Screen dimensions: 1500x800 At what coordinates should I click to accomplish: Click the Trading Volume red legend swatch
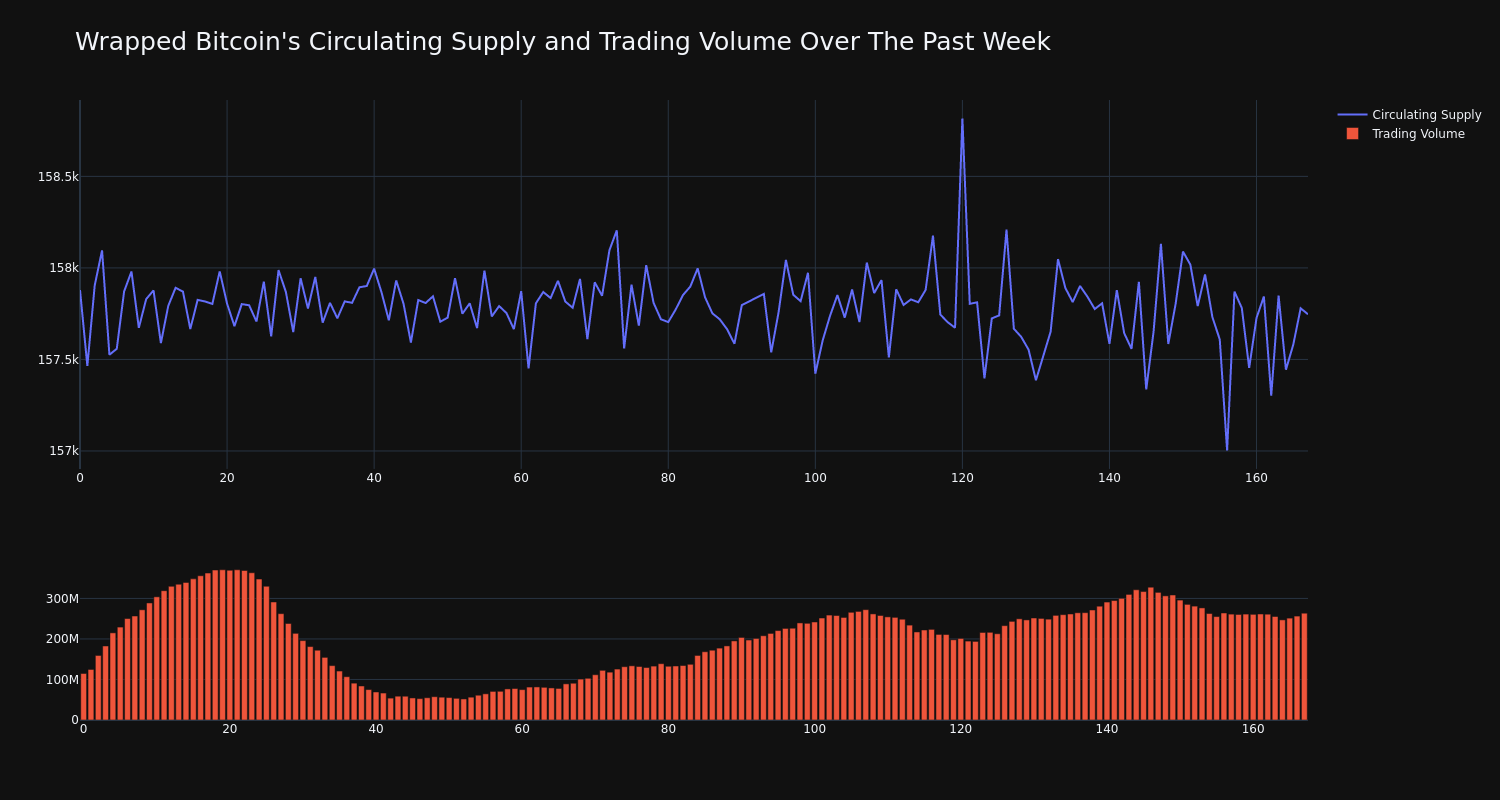pyautogui.click(x=1352, y=134)
